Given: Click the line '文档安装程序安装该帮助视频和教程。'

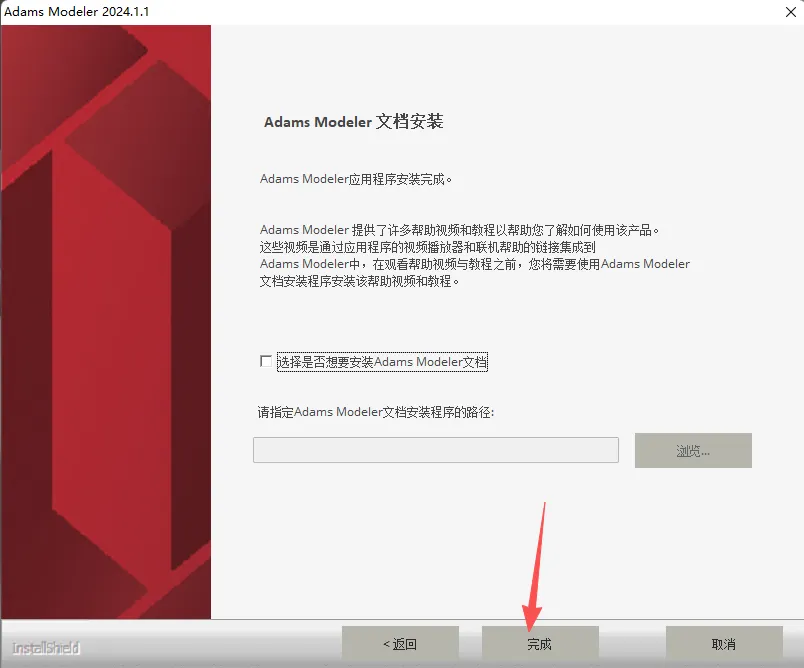Looking at the screenshot, I should (x=359, y=281).
